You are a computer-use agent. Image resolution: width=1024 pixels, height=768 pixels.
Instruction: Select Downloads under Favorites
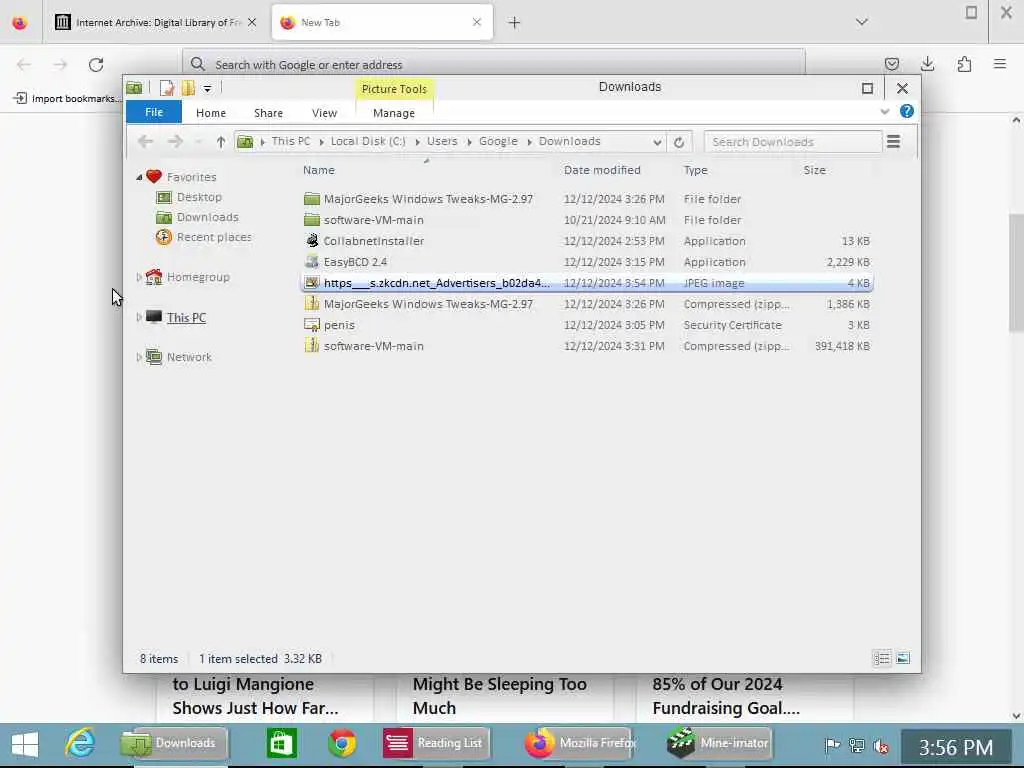click(x=207, y=217)
